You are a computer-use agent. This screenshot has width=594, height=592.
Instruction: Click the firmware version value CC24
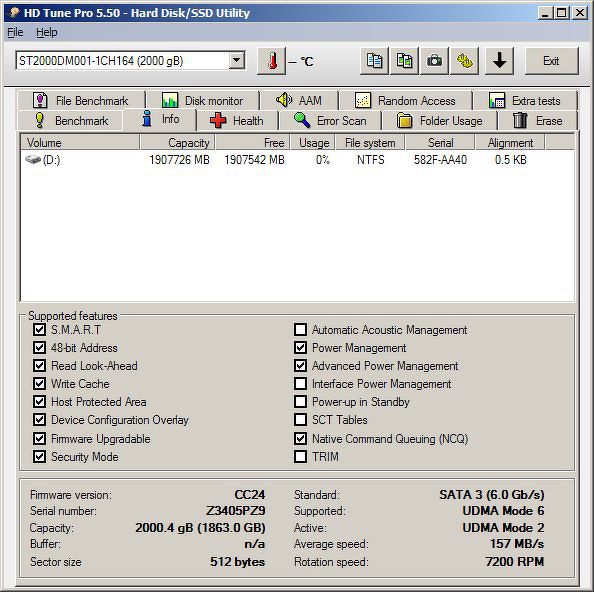tap(250, 494)
